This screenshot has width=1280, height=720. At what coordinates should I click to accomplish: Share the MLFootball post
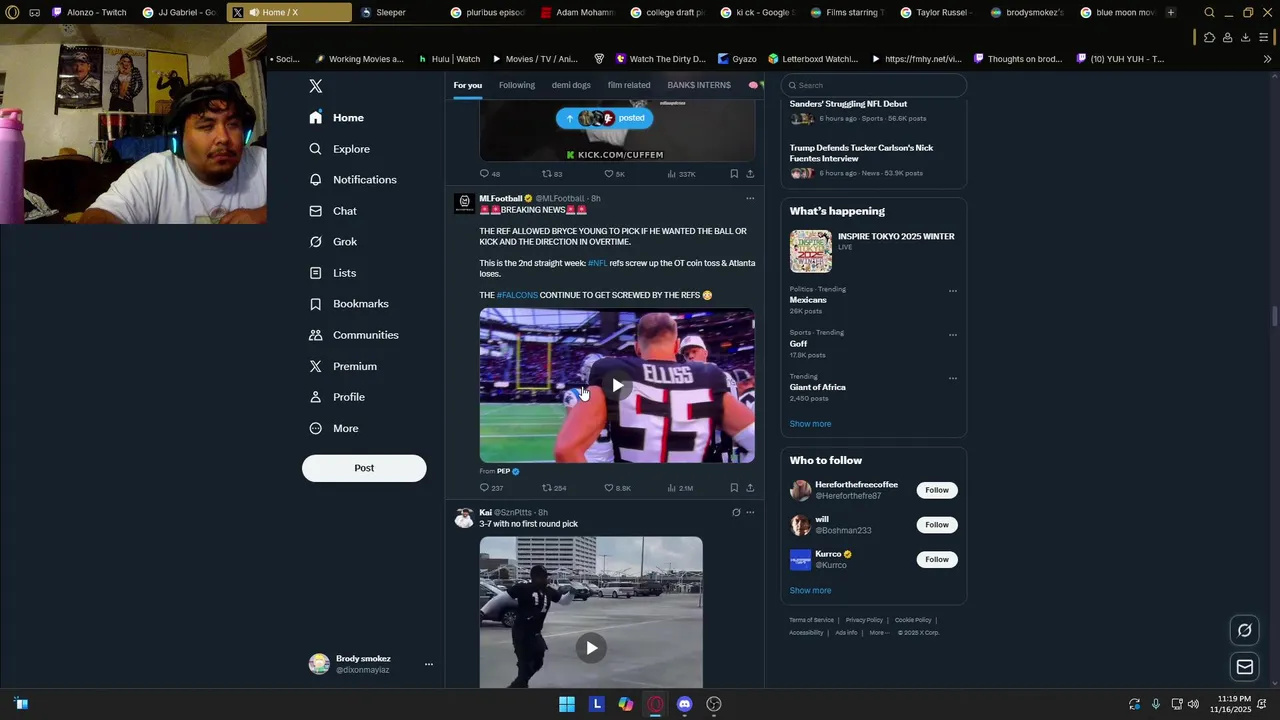750,488
